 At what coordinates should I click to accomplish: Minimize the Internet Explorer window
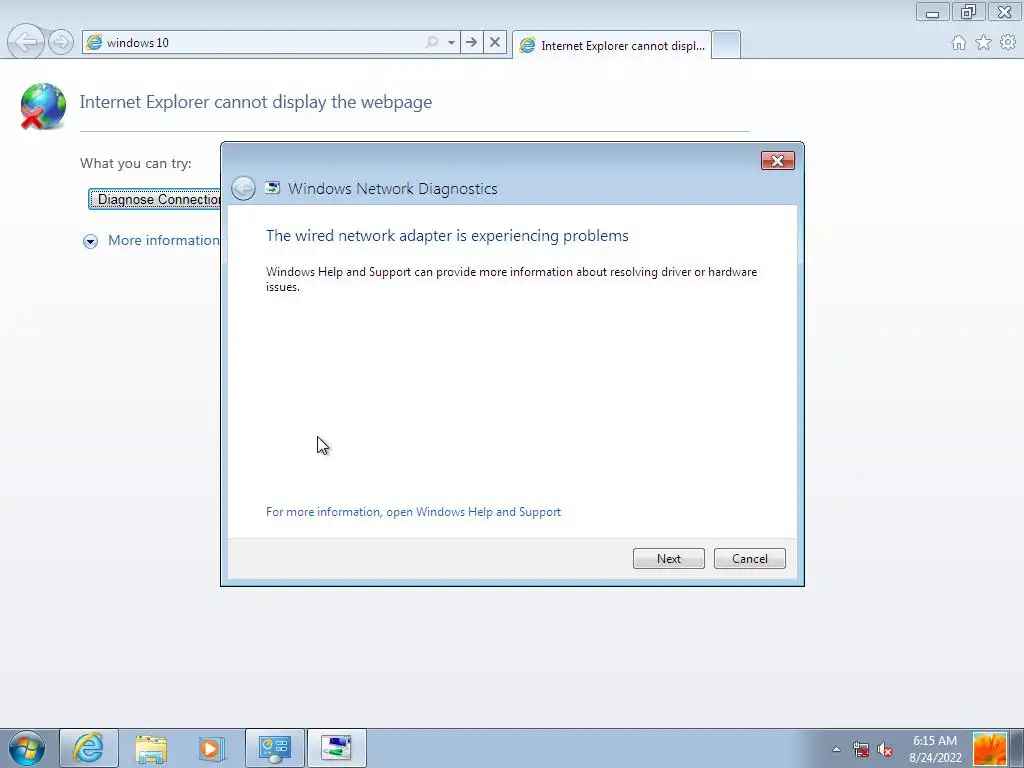[x=933, y=12]
